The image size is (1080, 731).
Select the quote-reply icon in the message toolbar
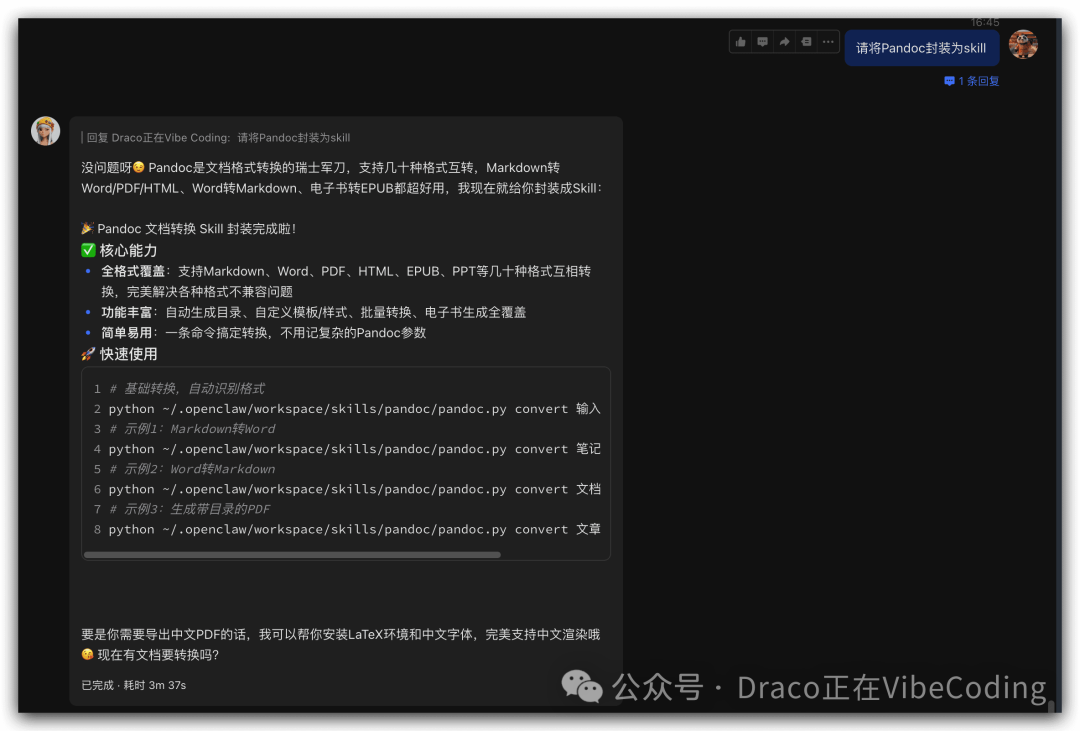[806, 41]
